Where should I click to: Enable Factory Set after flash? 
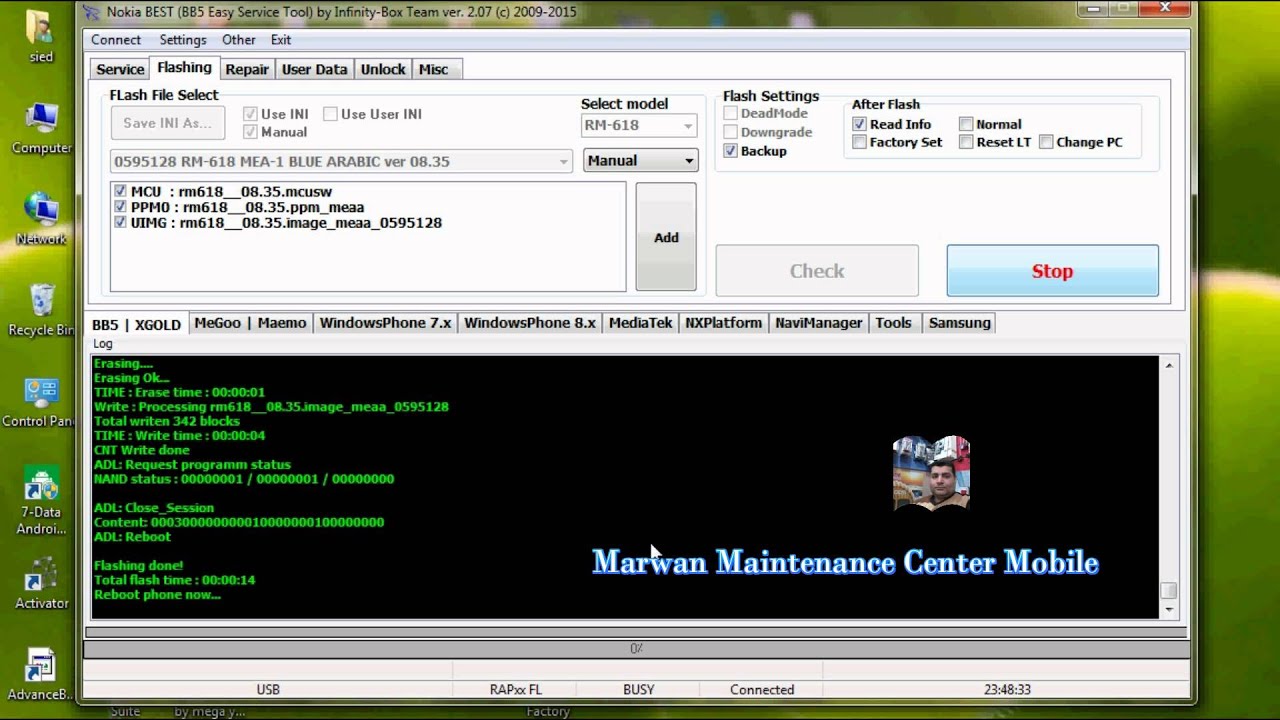pos(860,142)
